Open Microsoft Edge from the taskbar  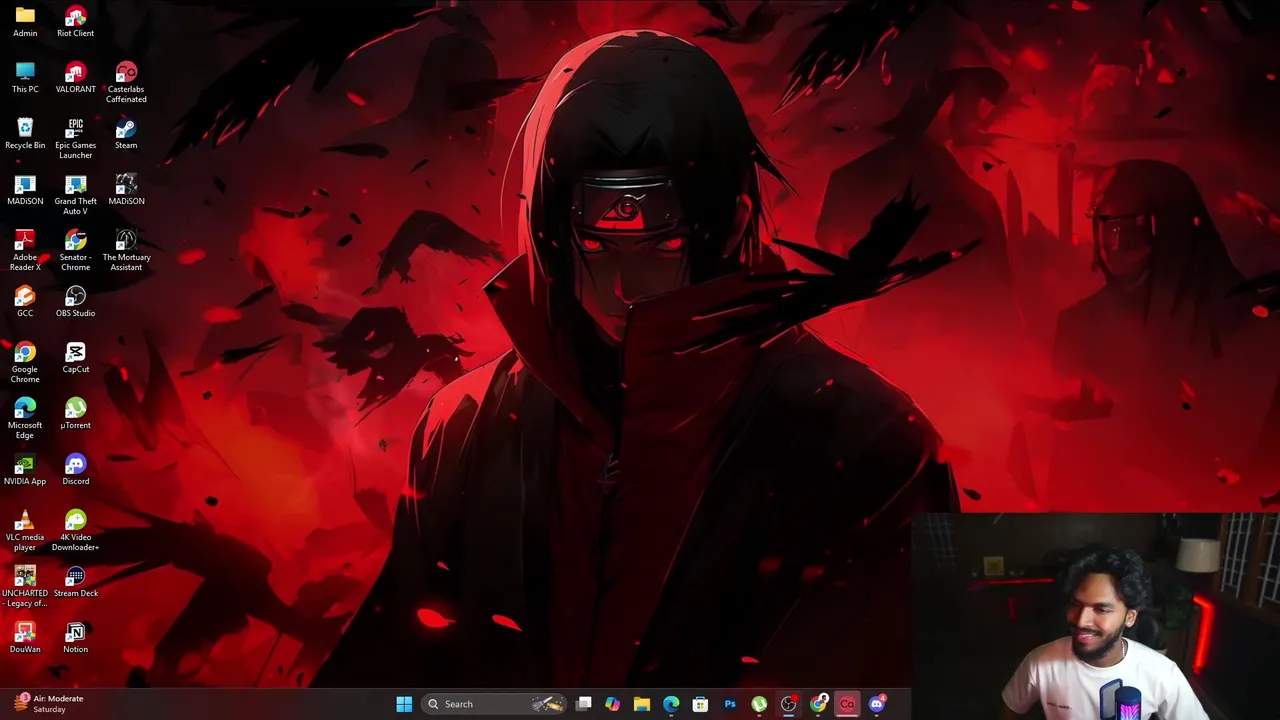(x=671, y=704)
